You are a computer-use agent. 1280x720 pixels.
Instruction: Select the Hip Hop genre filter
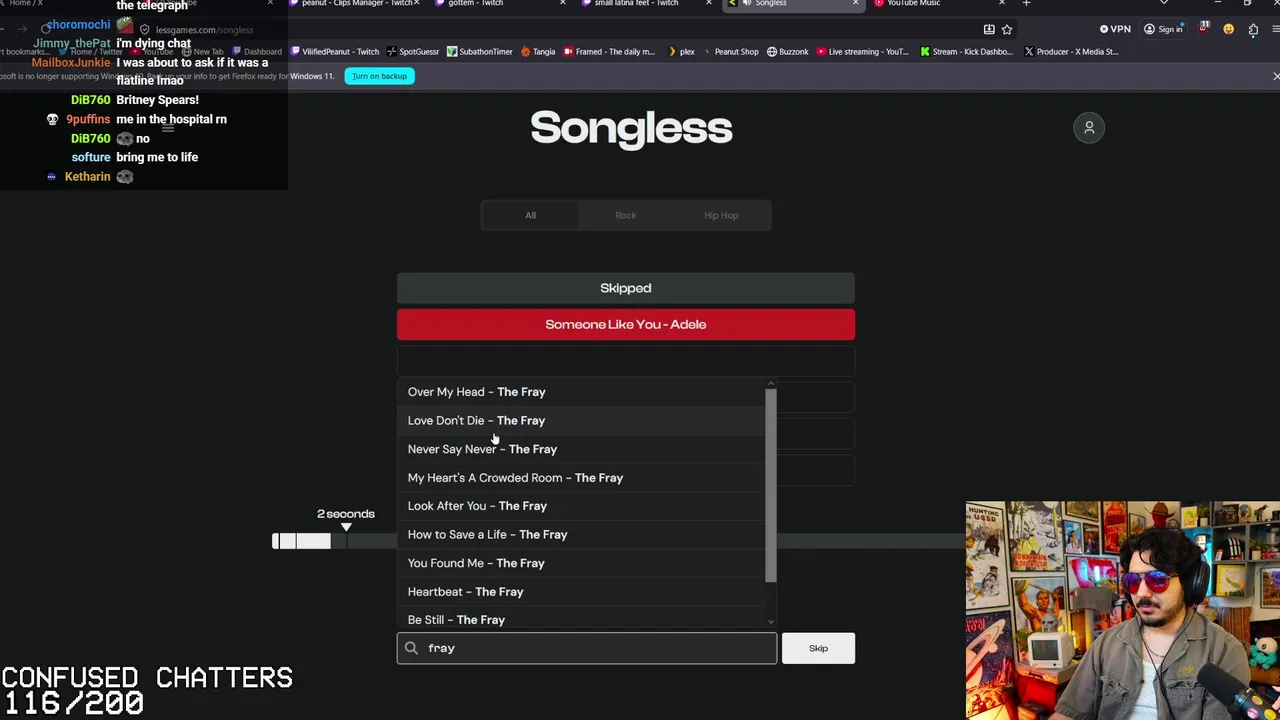point(721,215)
